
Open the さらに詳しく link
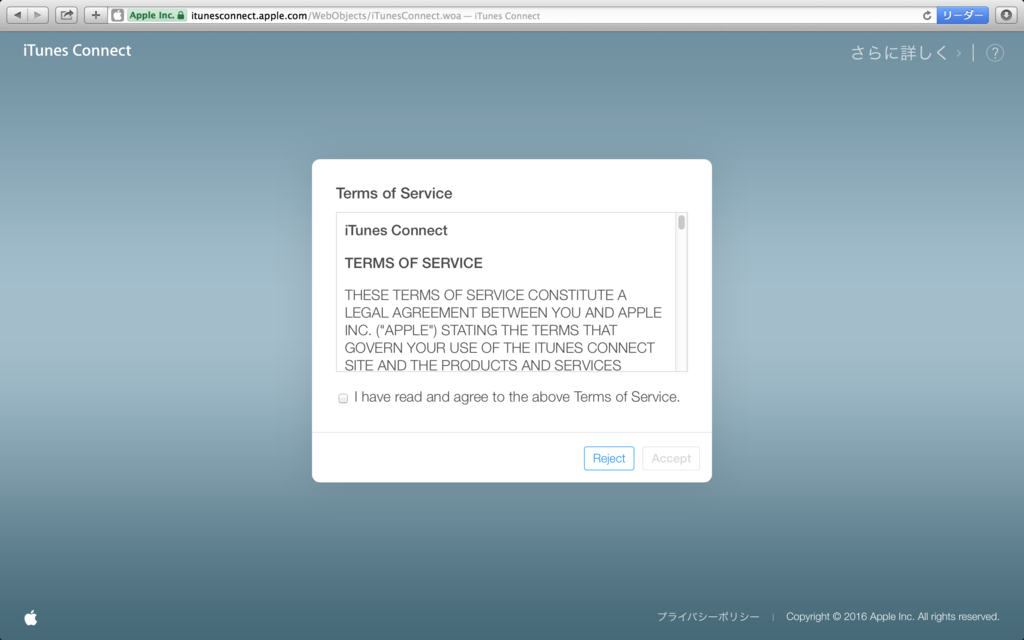(x=905, y=53)
